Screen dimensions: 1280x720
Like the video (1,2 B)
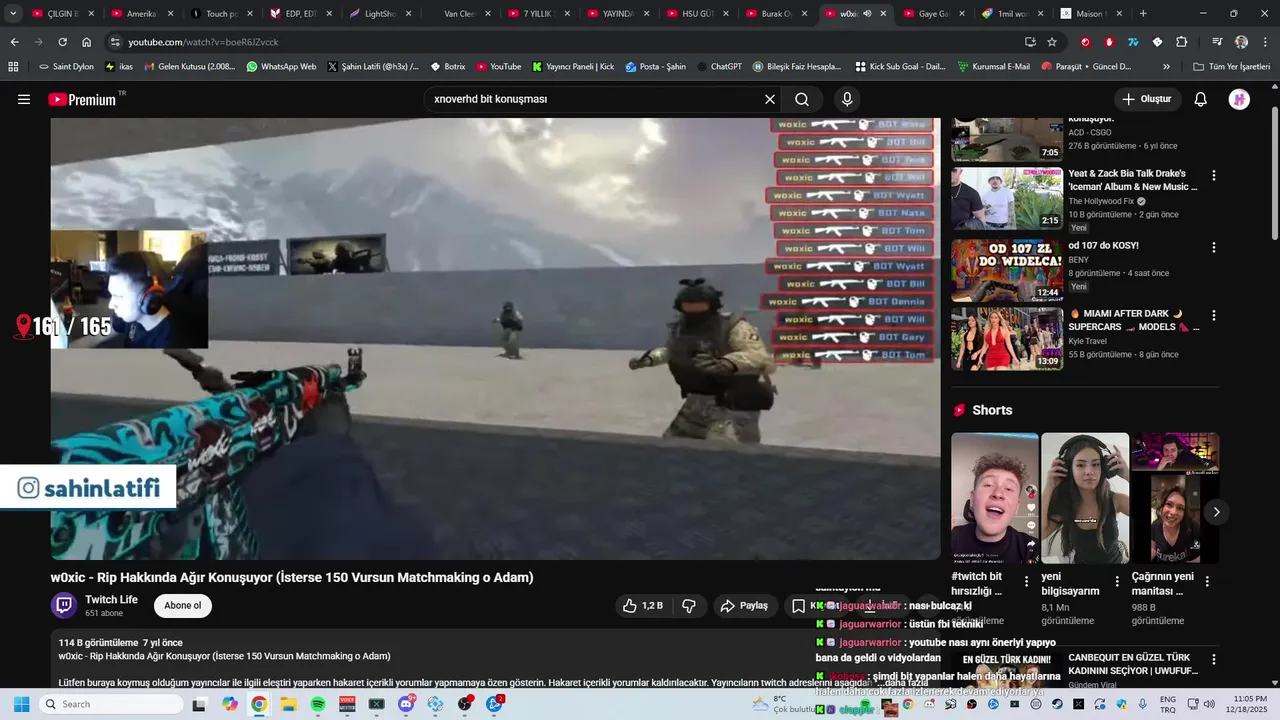click(642, 606)
